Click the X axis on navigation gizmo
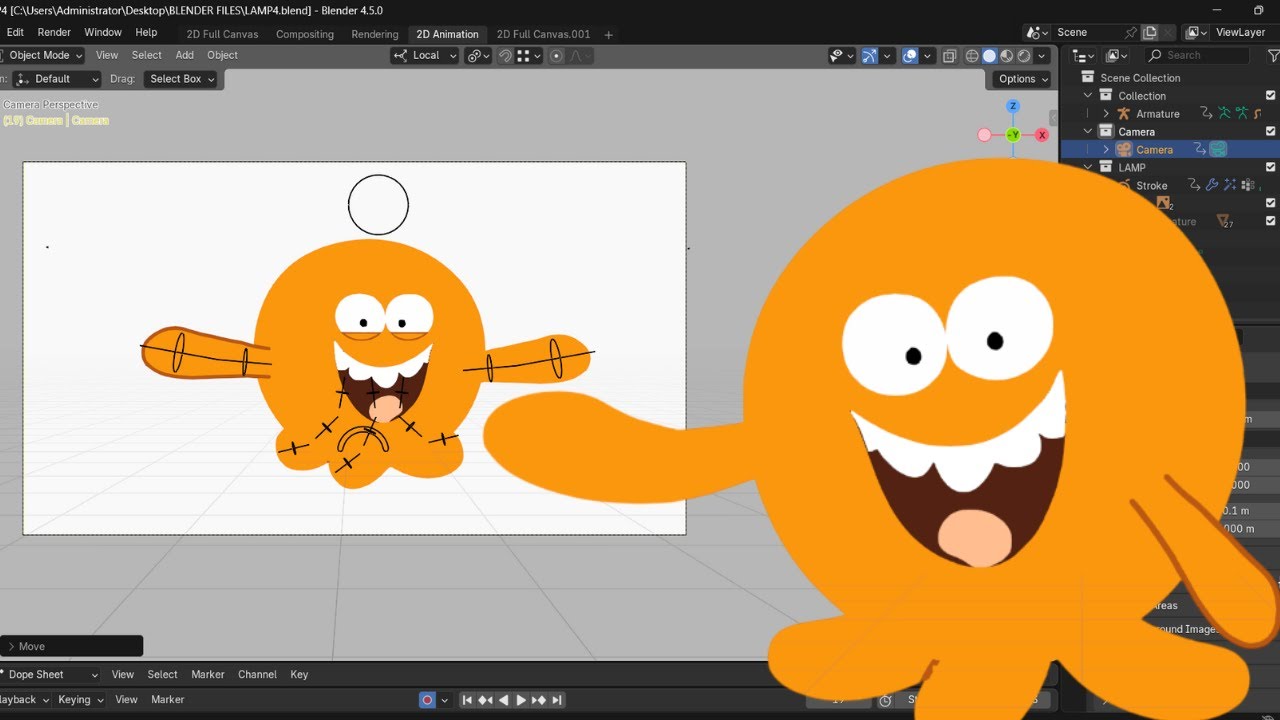 click(1042, 134)
